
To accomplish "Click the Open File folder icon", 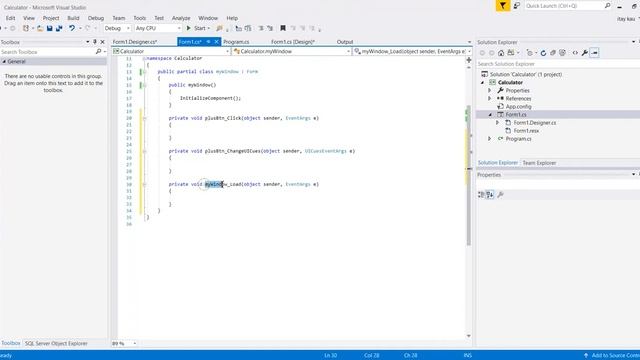I will (40, 28).
